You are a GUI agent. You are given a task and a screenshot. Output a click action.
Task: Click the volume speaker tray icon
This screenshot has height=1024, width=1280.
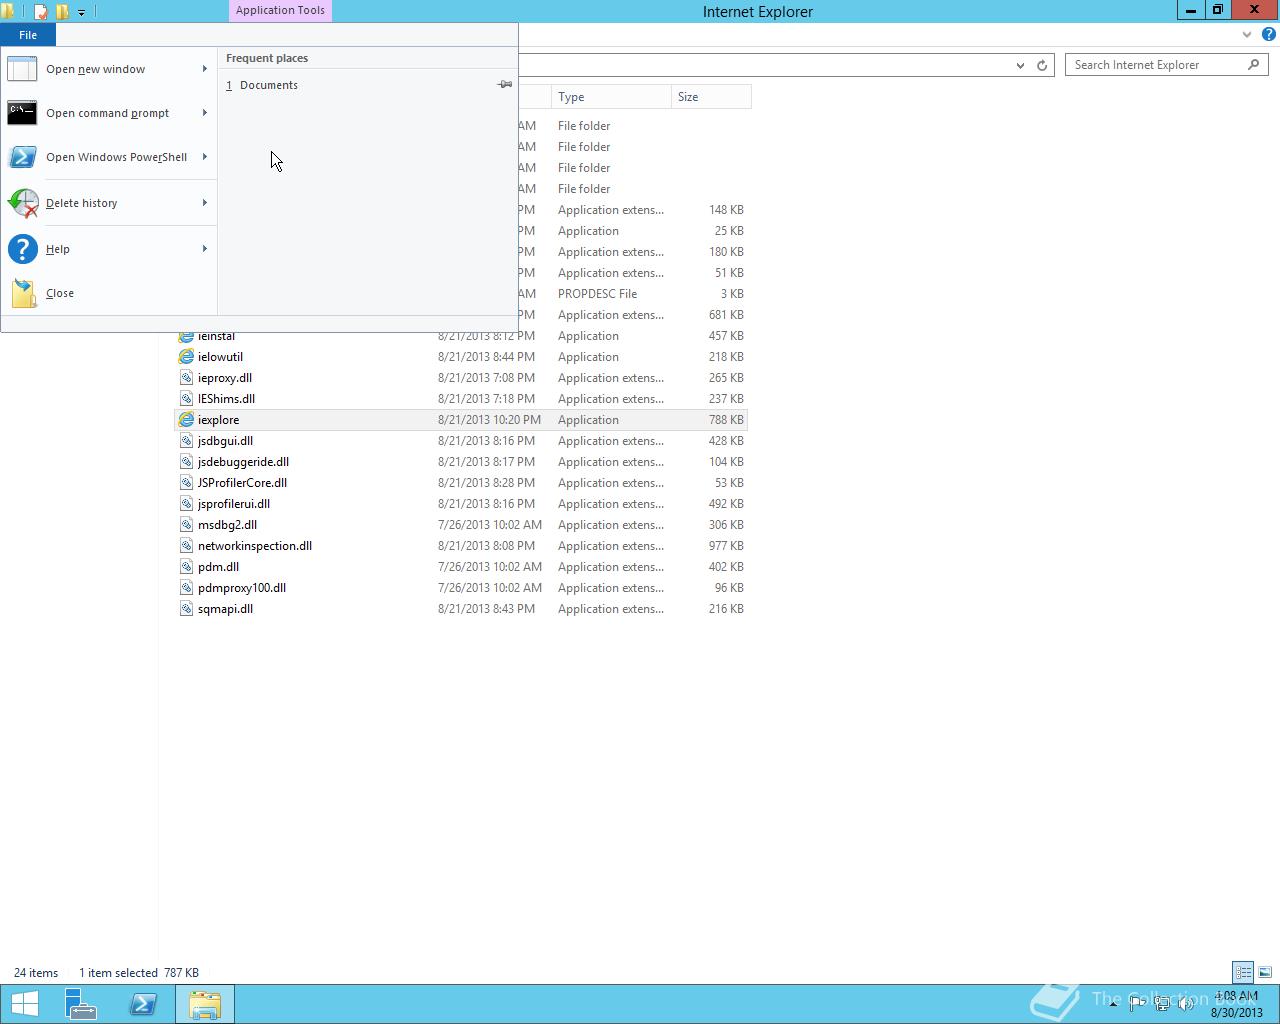pyautogui.click(x=1186, y=1004)
